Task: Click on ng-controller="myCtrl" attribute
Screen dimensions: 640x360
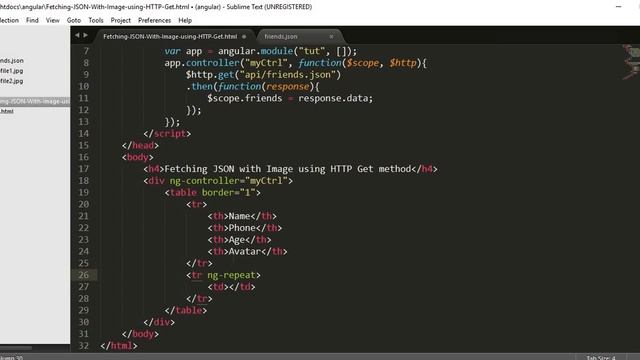Action: 229,181
